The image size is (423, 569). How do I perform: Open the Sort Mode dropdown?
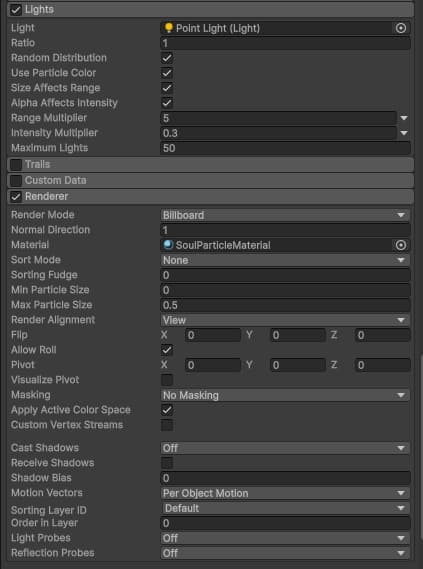285,260
